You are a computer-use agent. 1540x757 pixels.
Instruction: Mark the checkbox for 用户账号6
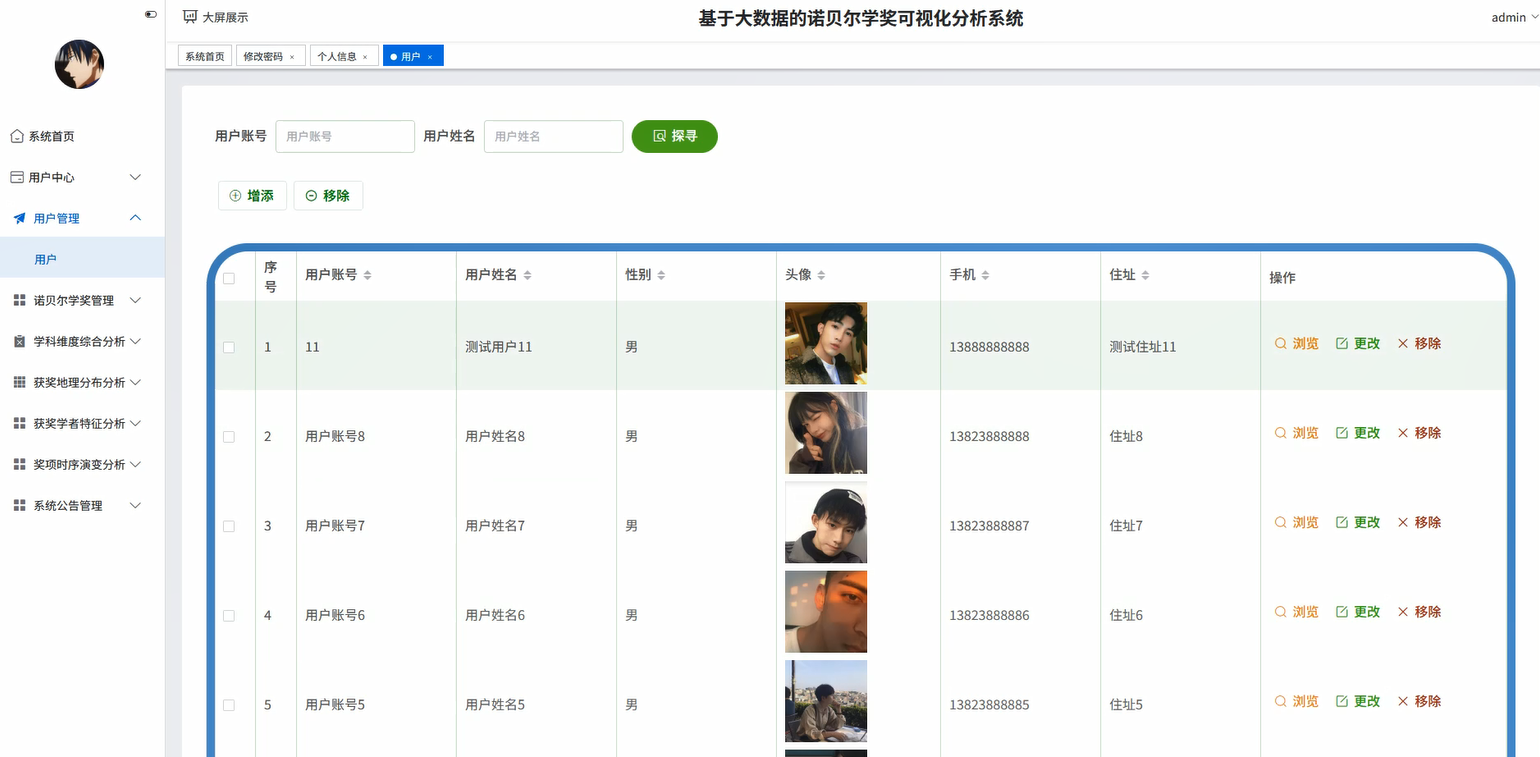229,615
